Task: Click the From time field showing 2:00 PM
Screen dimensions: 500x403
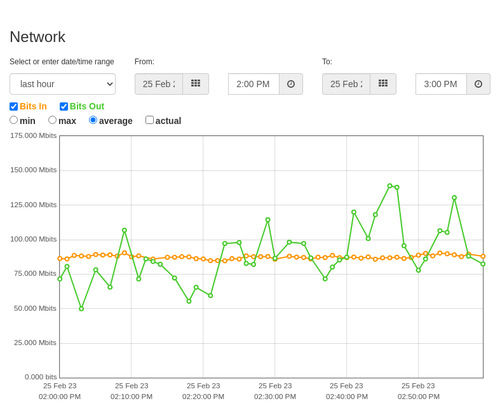Action: [x=254, y=84]
